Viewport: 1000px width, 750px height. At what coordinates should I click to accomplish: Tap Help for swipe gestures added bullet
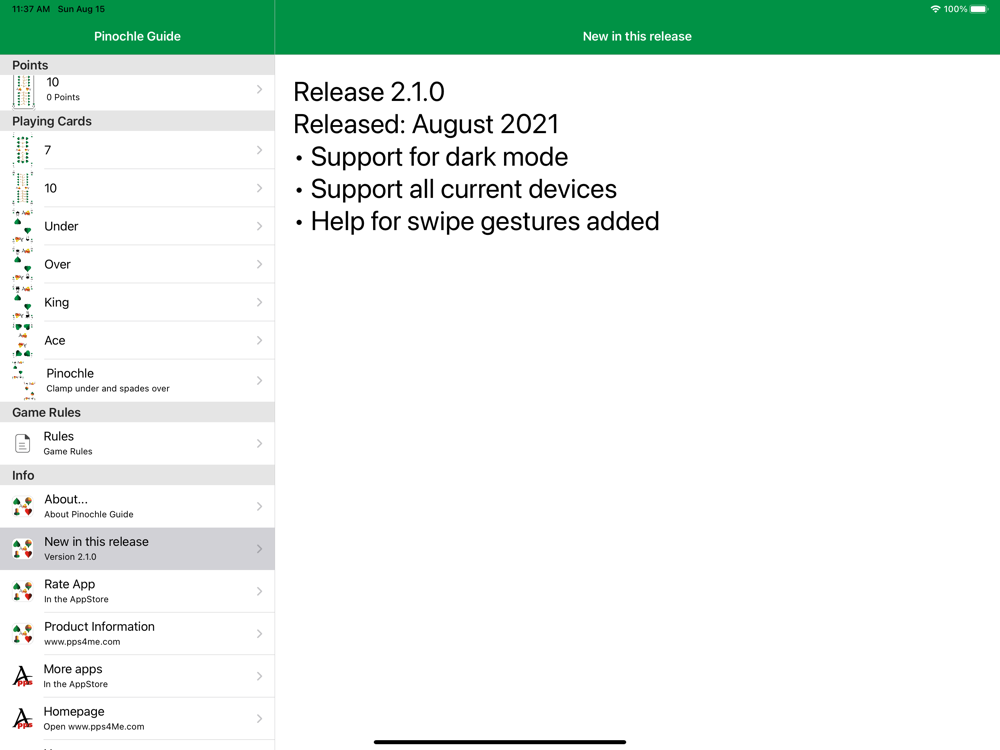(476, 222)
